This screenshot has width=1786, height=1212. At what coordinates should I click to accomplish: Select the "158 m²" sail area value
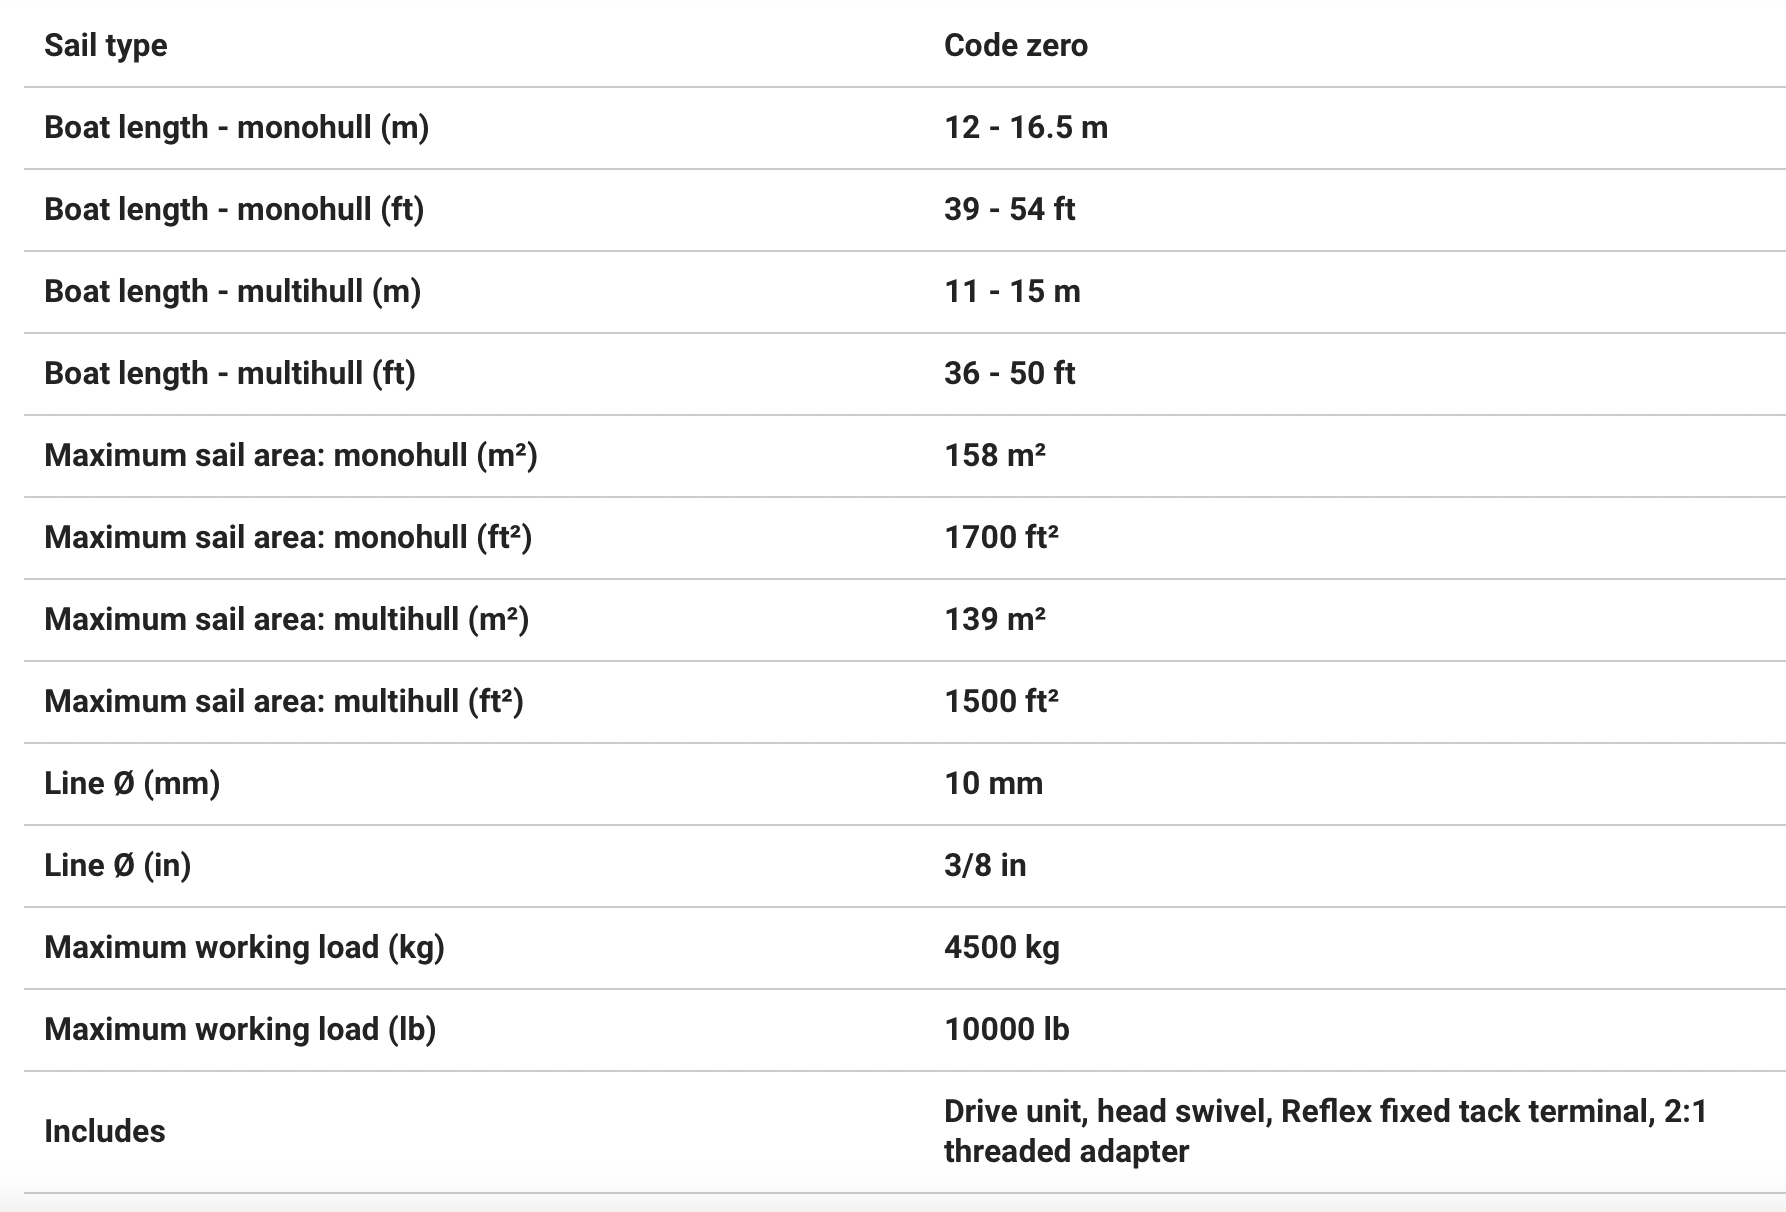tap(995, 456)
